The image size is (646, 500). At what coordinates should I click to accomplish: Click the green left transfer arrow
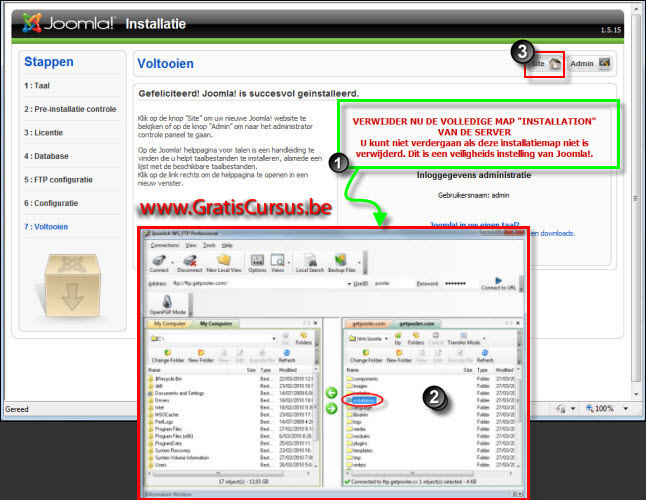coord(332,393)
